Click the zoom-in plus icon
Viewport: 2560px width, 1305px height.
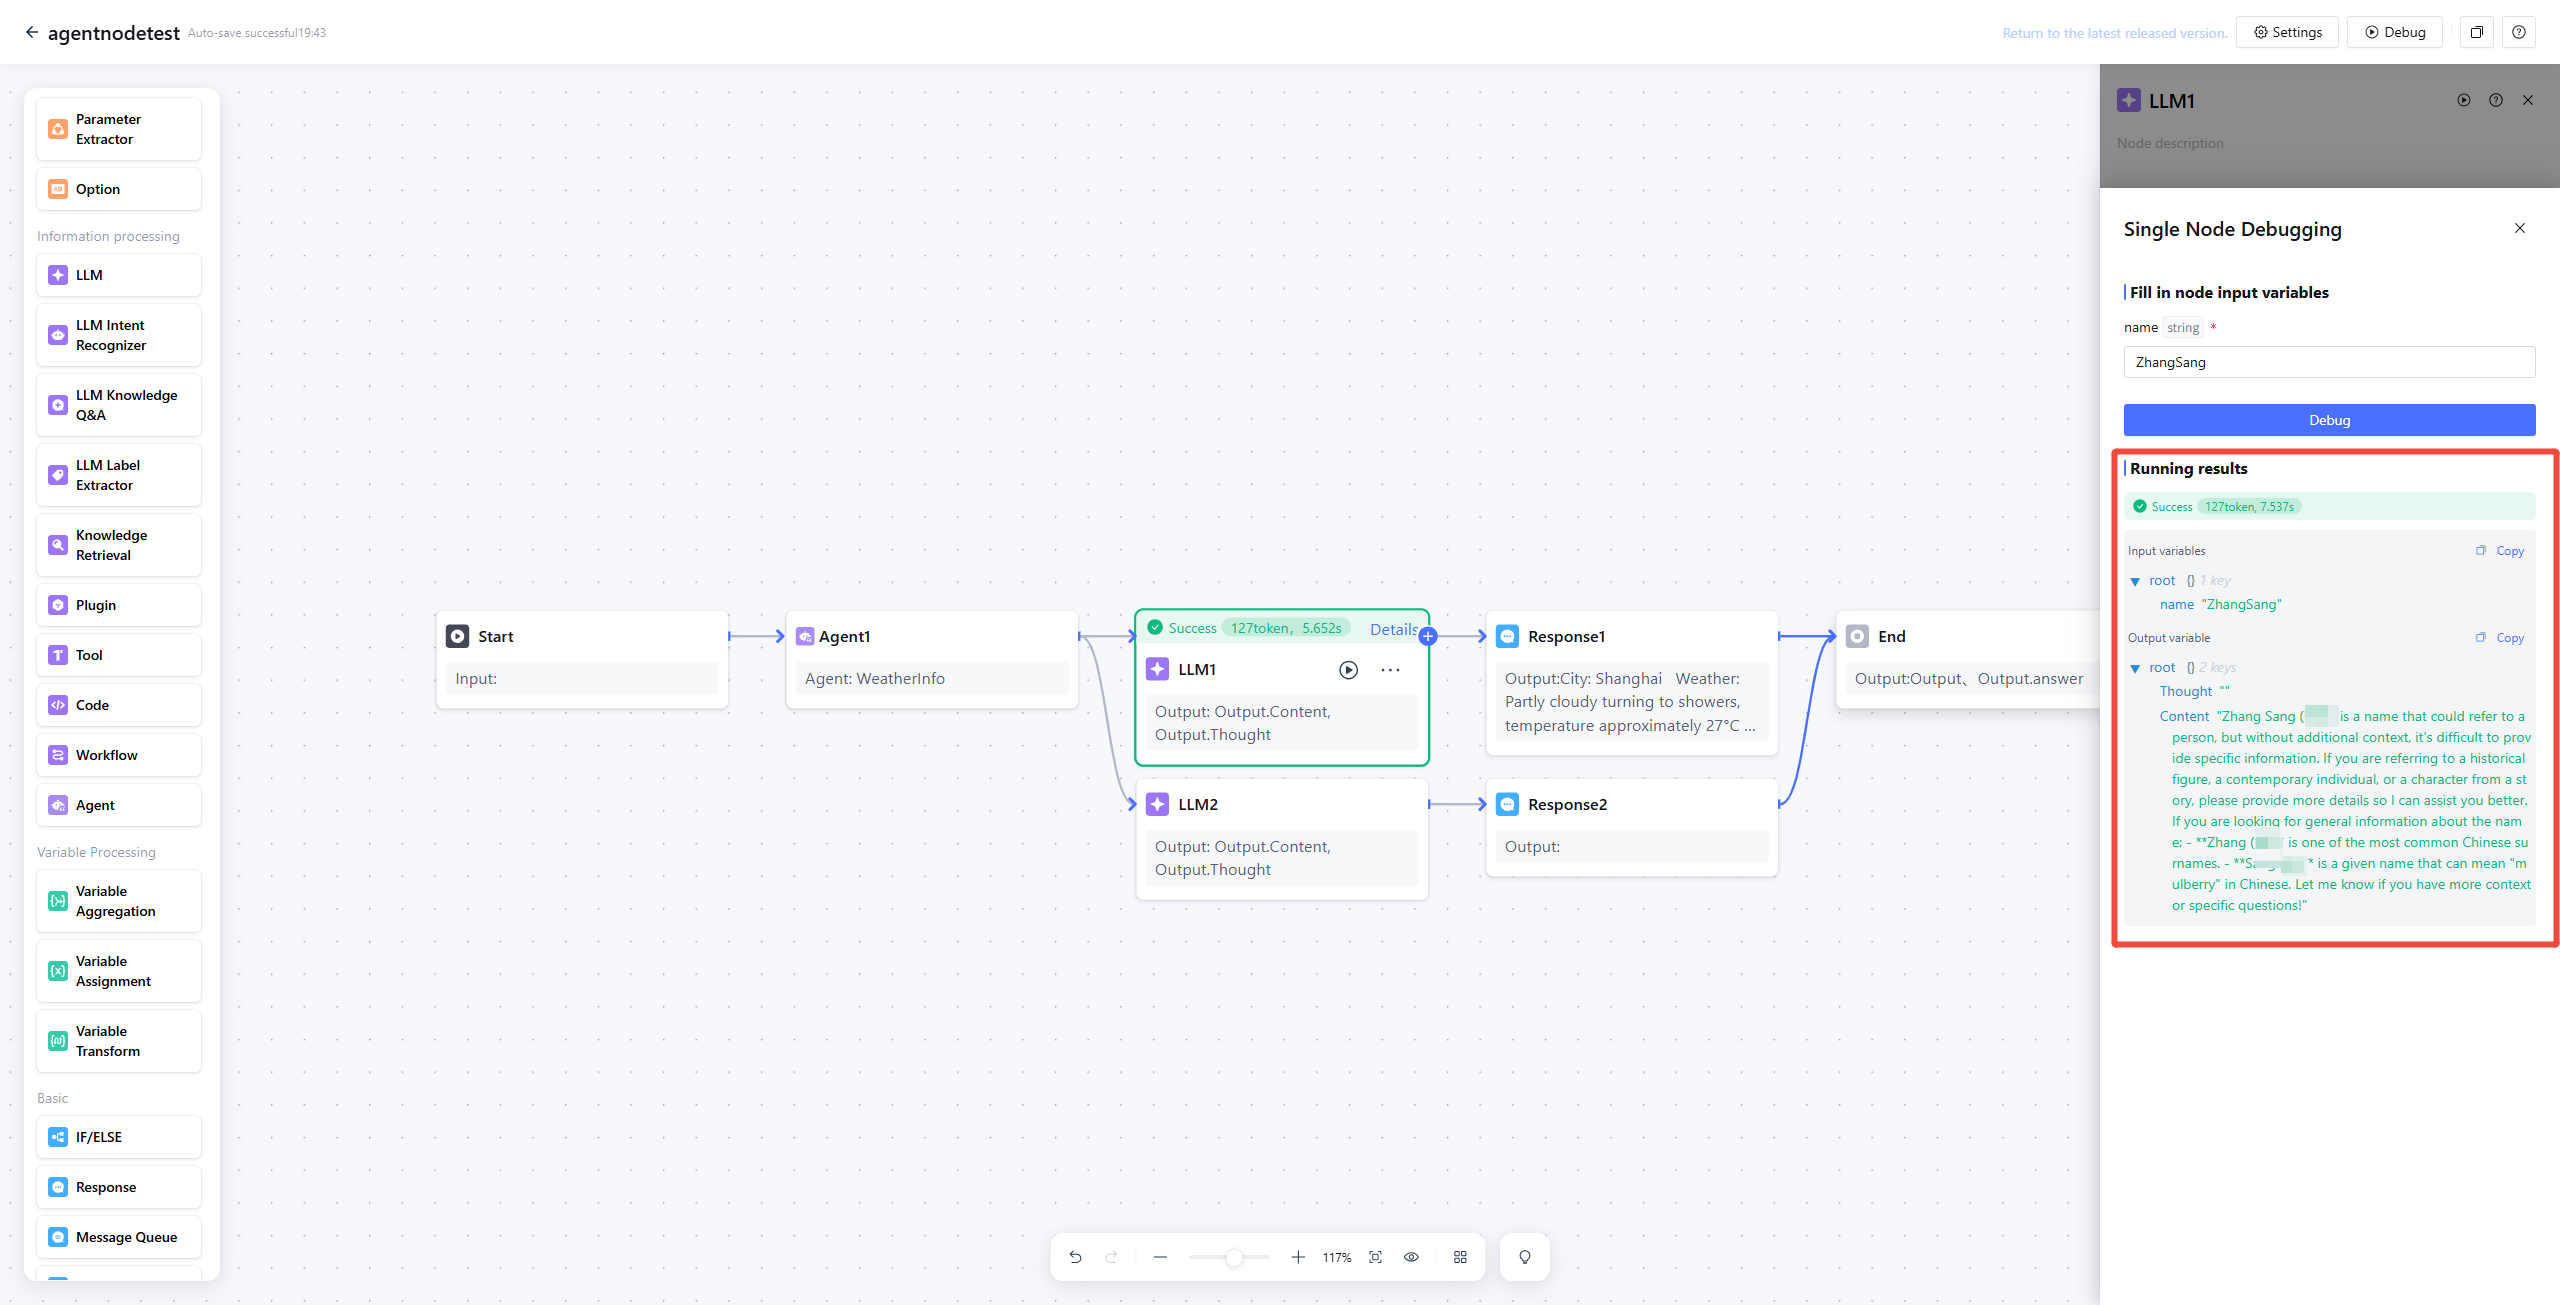(1298, 1257)
